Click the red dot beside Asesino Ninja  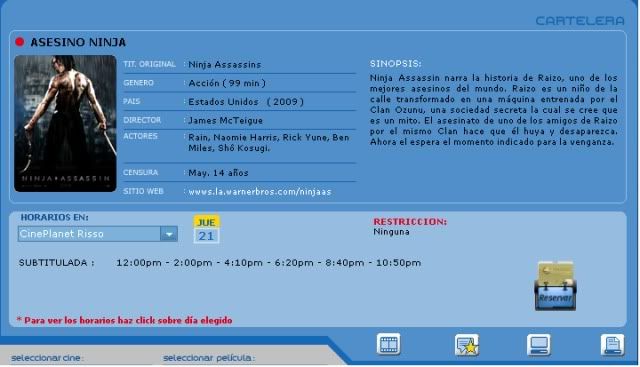[x=20, y=42]
